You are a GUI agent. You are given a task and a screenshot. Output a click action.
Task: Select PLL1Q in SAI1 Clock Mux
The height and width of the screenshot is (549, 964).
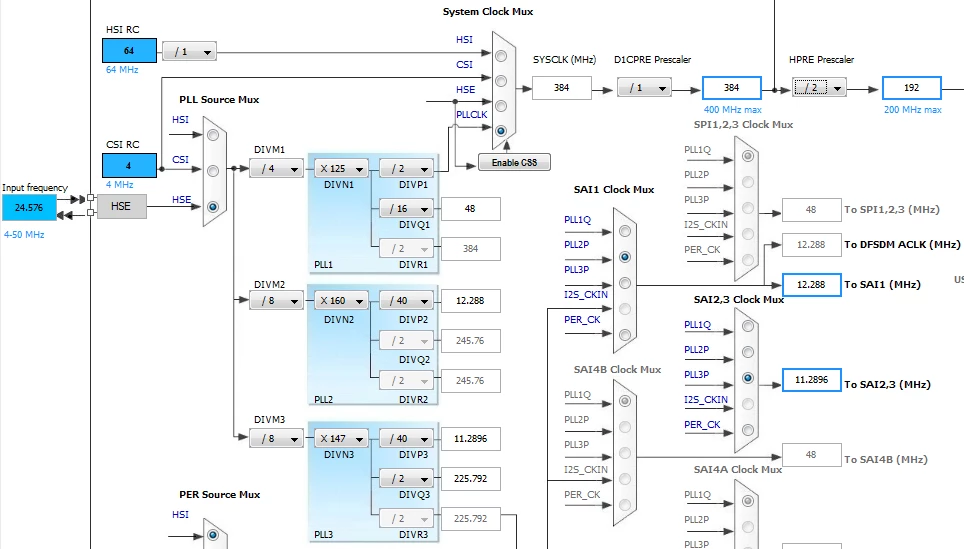pyautogui.click(x=625, y=231)
